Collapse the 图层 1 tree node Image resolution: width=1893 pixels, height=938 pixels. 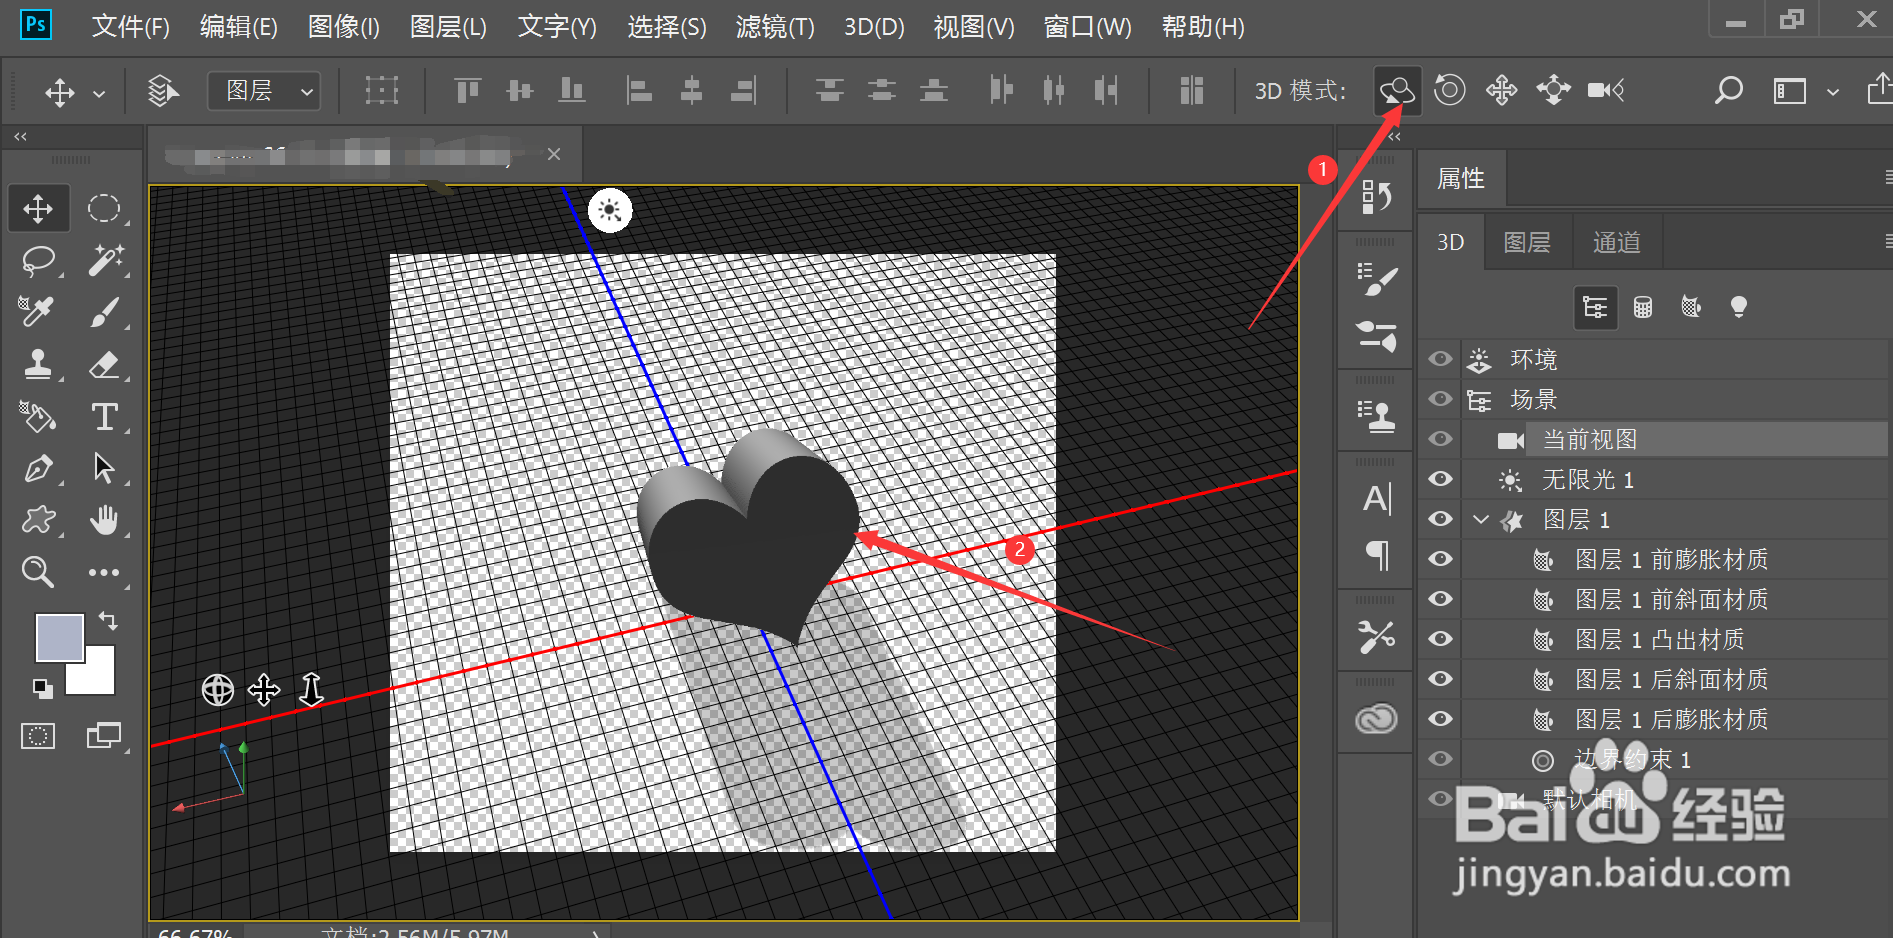(x=1481, y=519)
